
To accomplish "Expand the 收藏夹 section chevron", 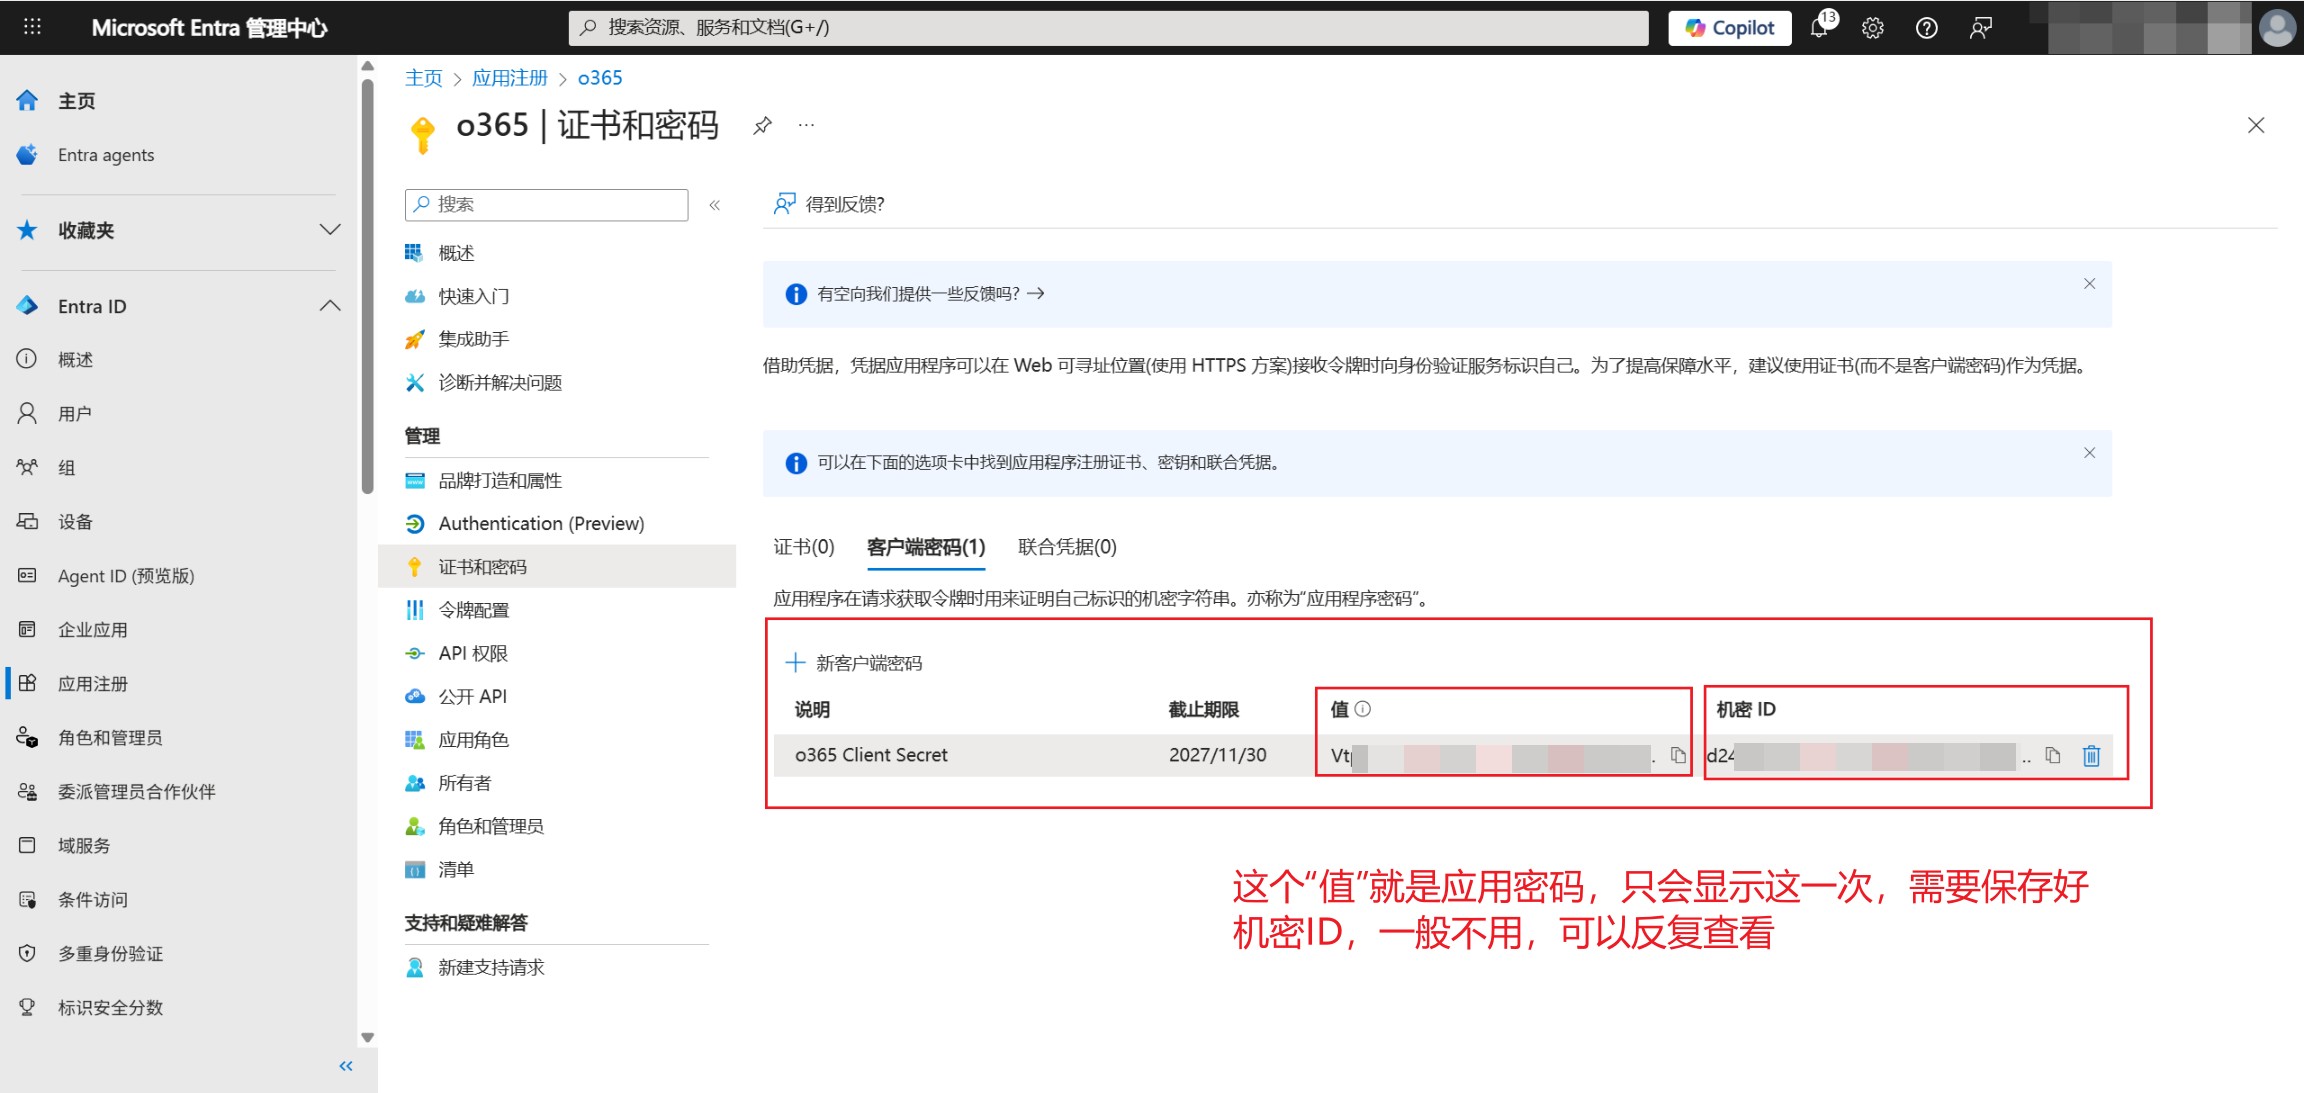I will (x=330, y=230).
